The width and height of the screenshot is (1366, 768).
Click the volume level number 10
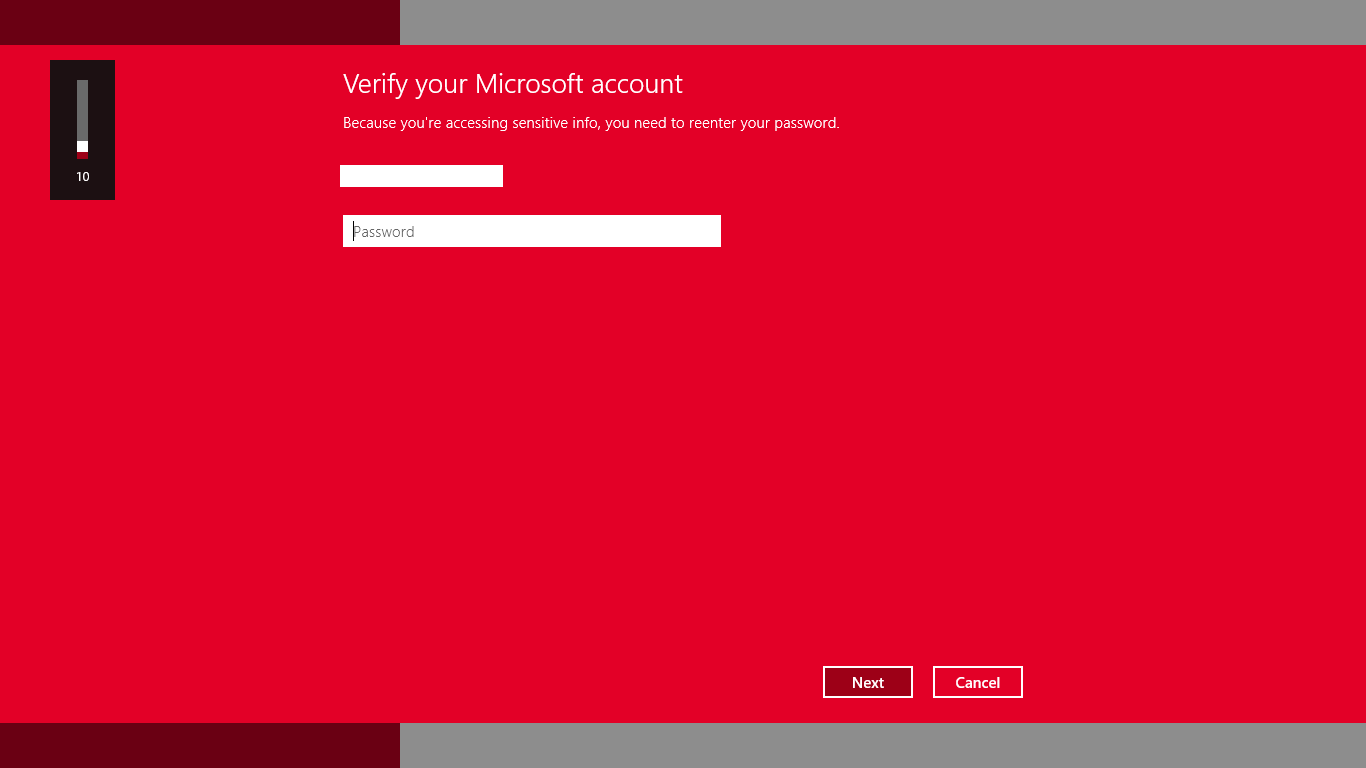coord(82,177)
